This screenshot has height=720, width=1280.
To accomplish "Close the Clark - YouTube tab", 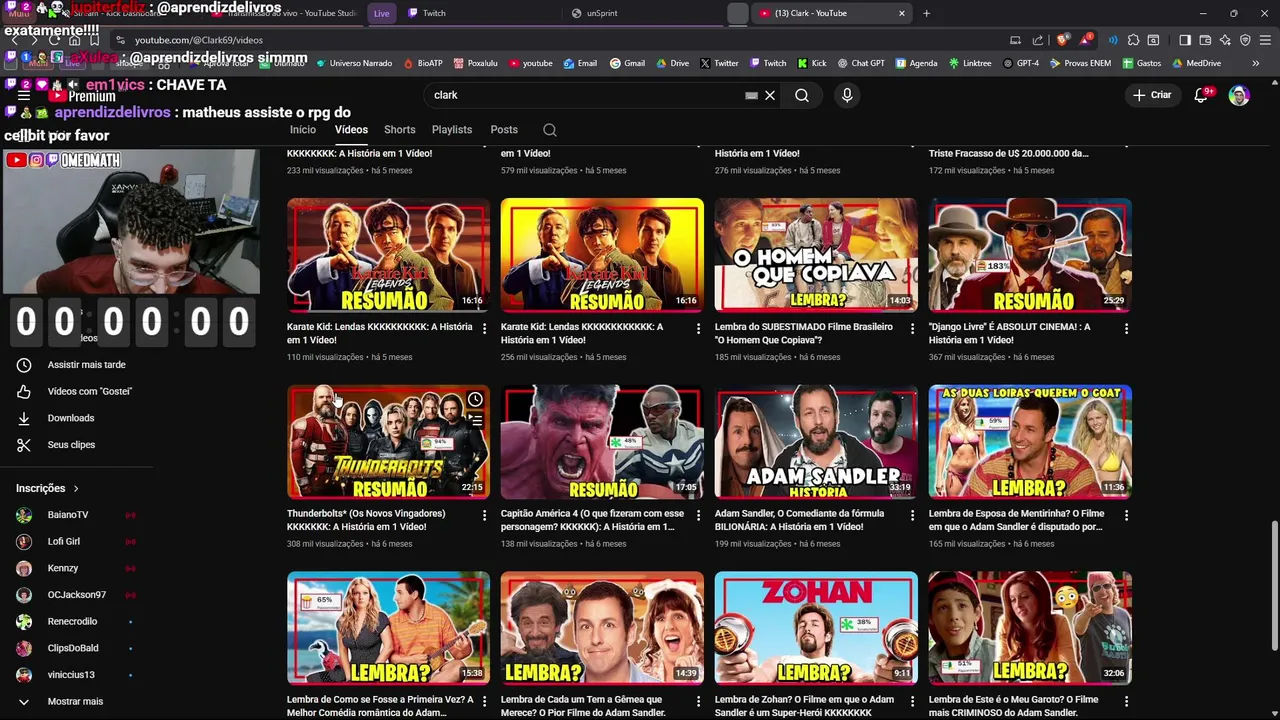I will [902, 13].
